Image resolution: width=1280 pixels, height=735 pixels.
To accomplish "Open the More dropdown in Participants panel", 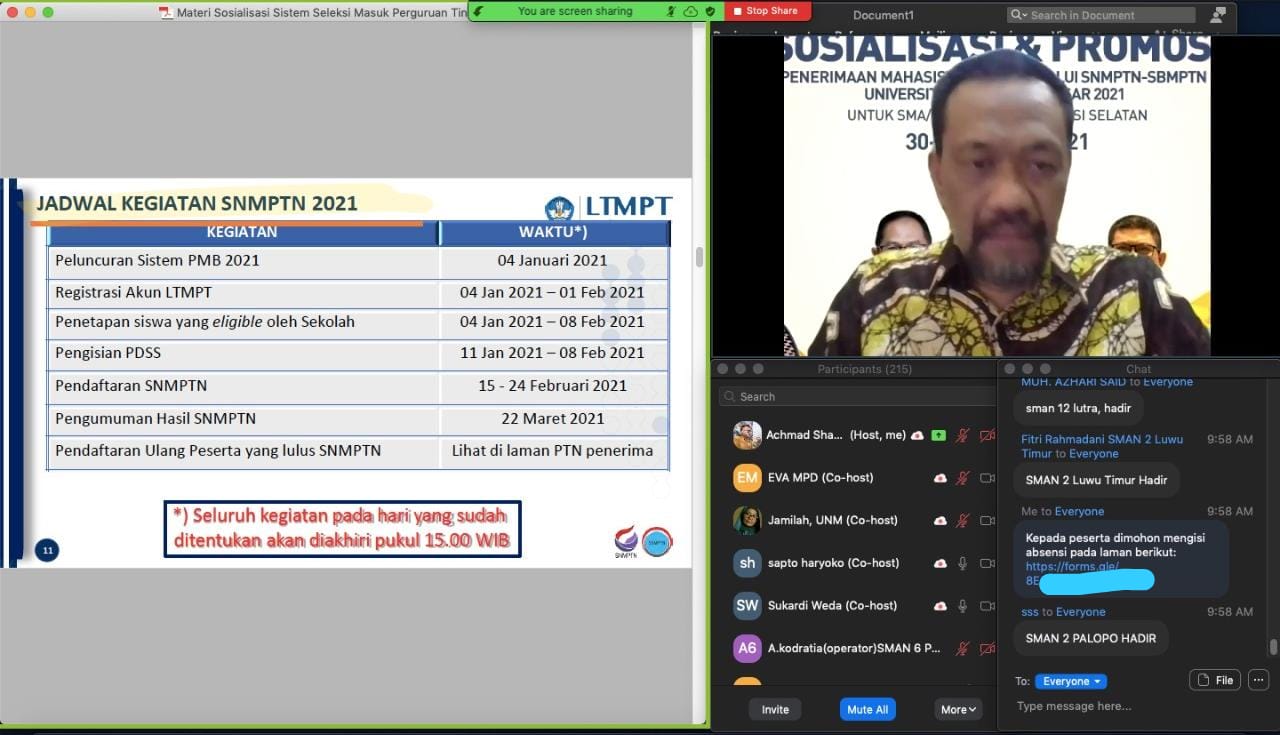I will [958, 709].
